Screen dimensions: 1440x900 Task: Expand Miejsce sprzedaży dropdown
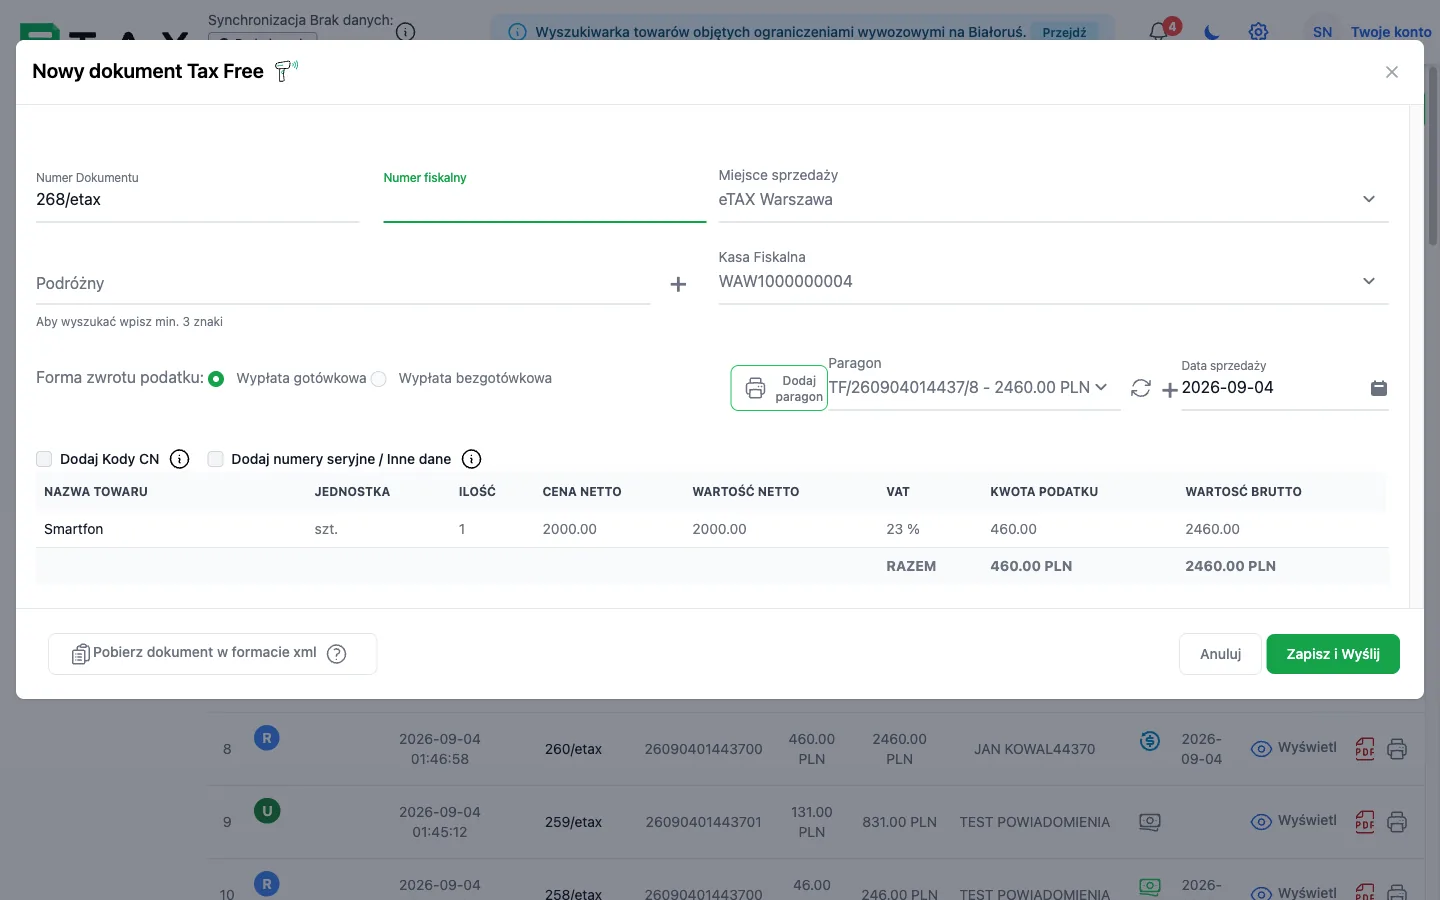click(1369, 199)
